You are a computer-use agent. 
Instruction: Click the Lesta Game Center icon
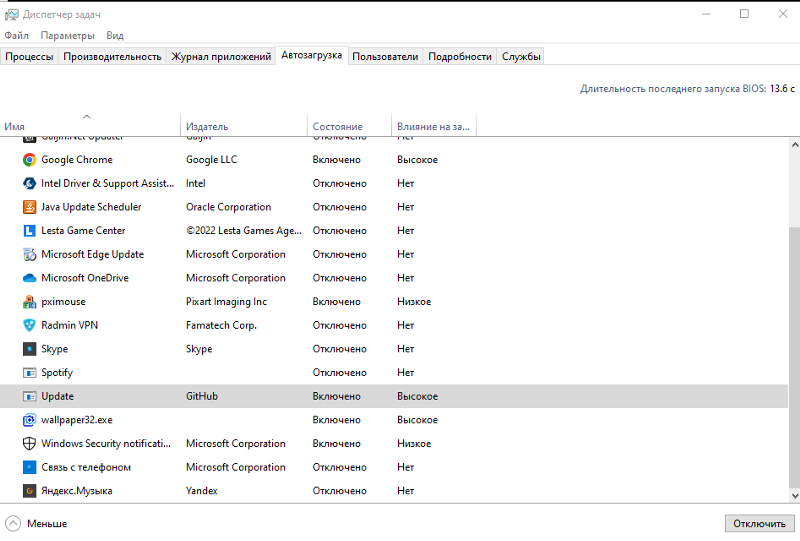pyautogui.click(x=30, y=231)
